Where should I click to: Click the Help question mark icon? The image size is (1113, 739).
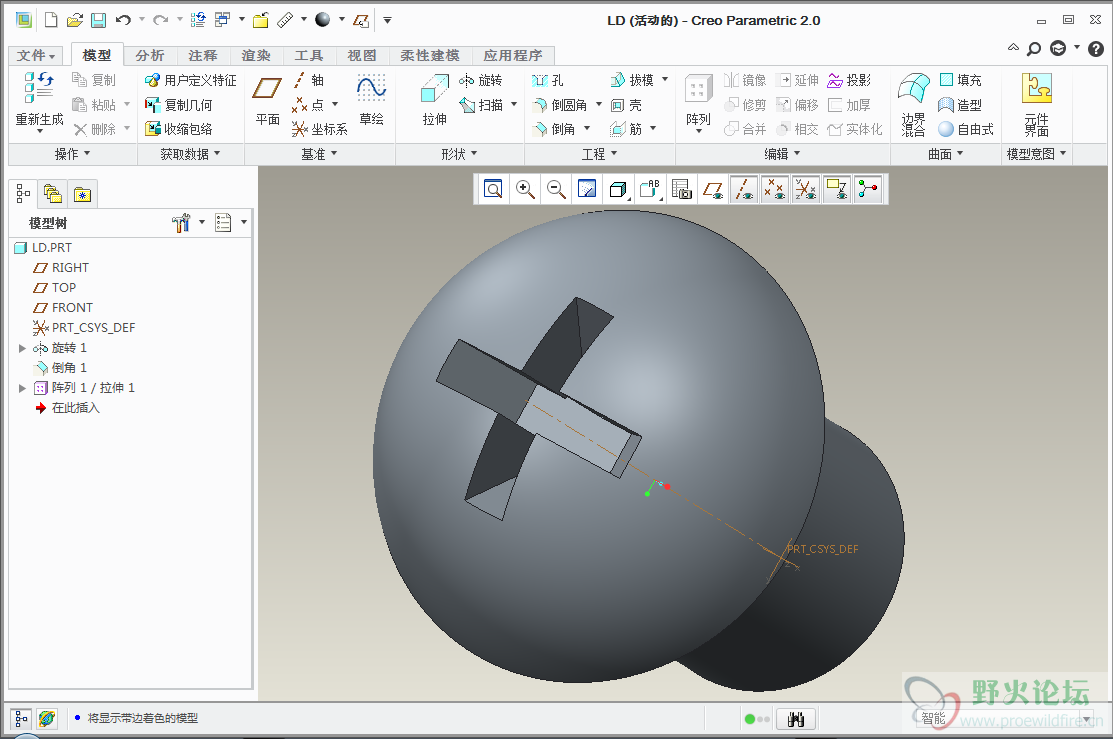click(1096, 48)
